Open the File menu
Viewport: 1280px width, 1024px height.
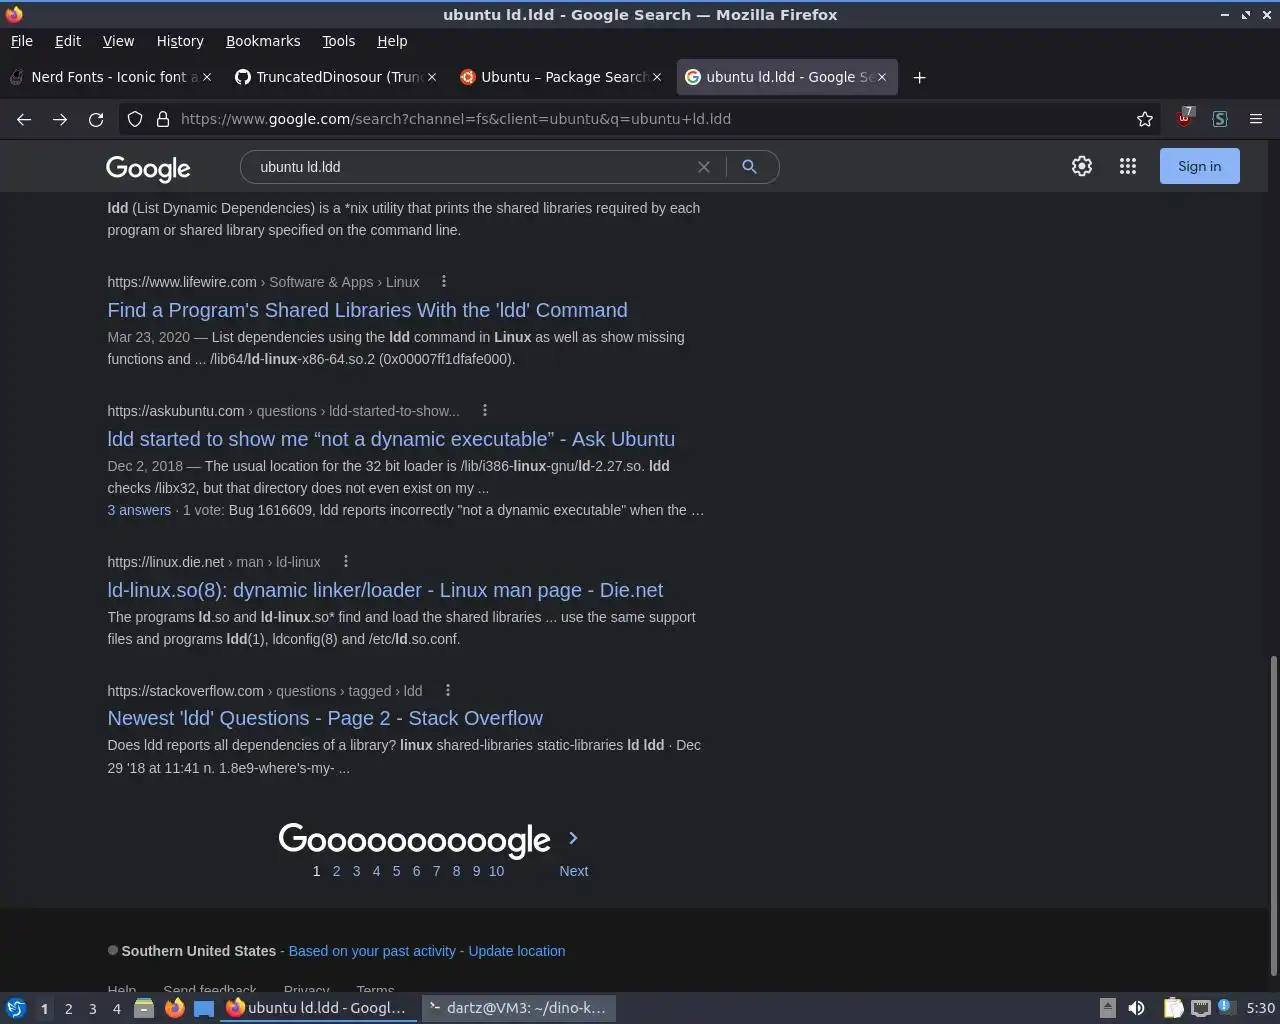click(x=21, y=41)
